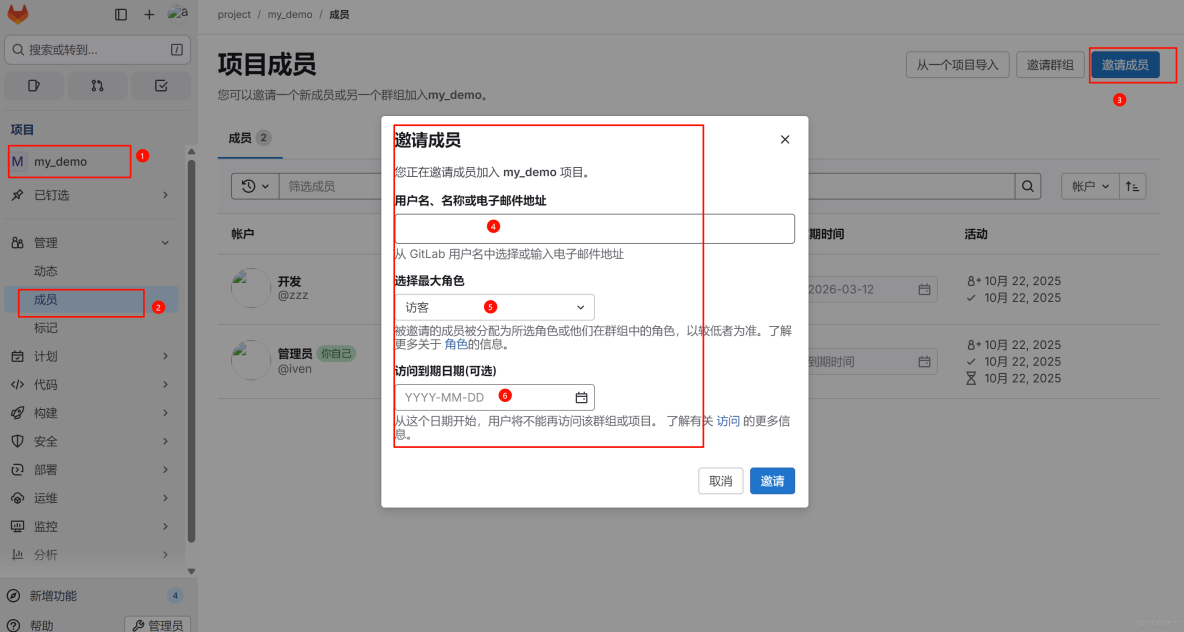Click the 邀请 button in the dialog
Image resolution: width=1184 pixels, height=632 pixels.
click(772, 481)
